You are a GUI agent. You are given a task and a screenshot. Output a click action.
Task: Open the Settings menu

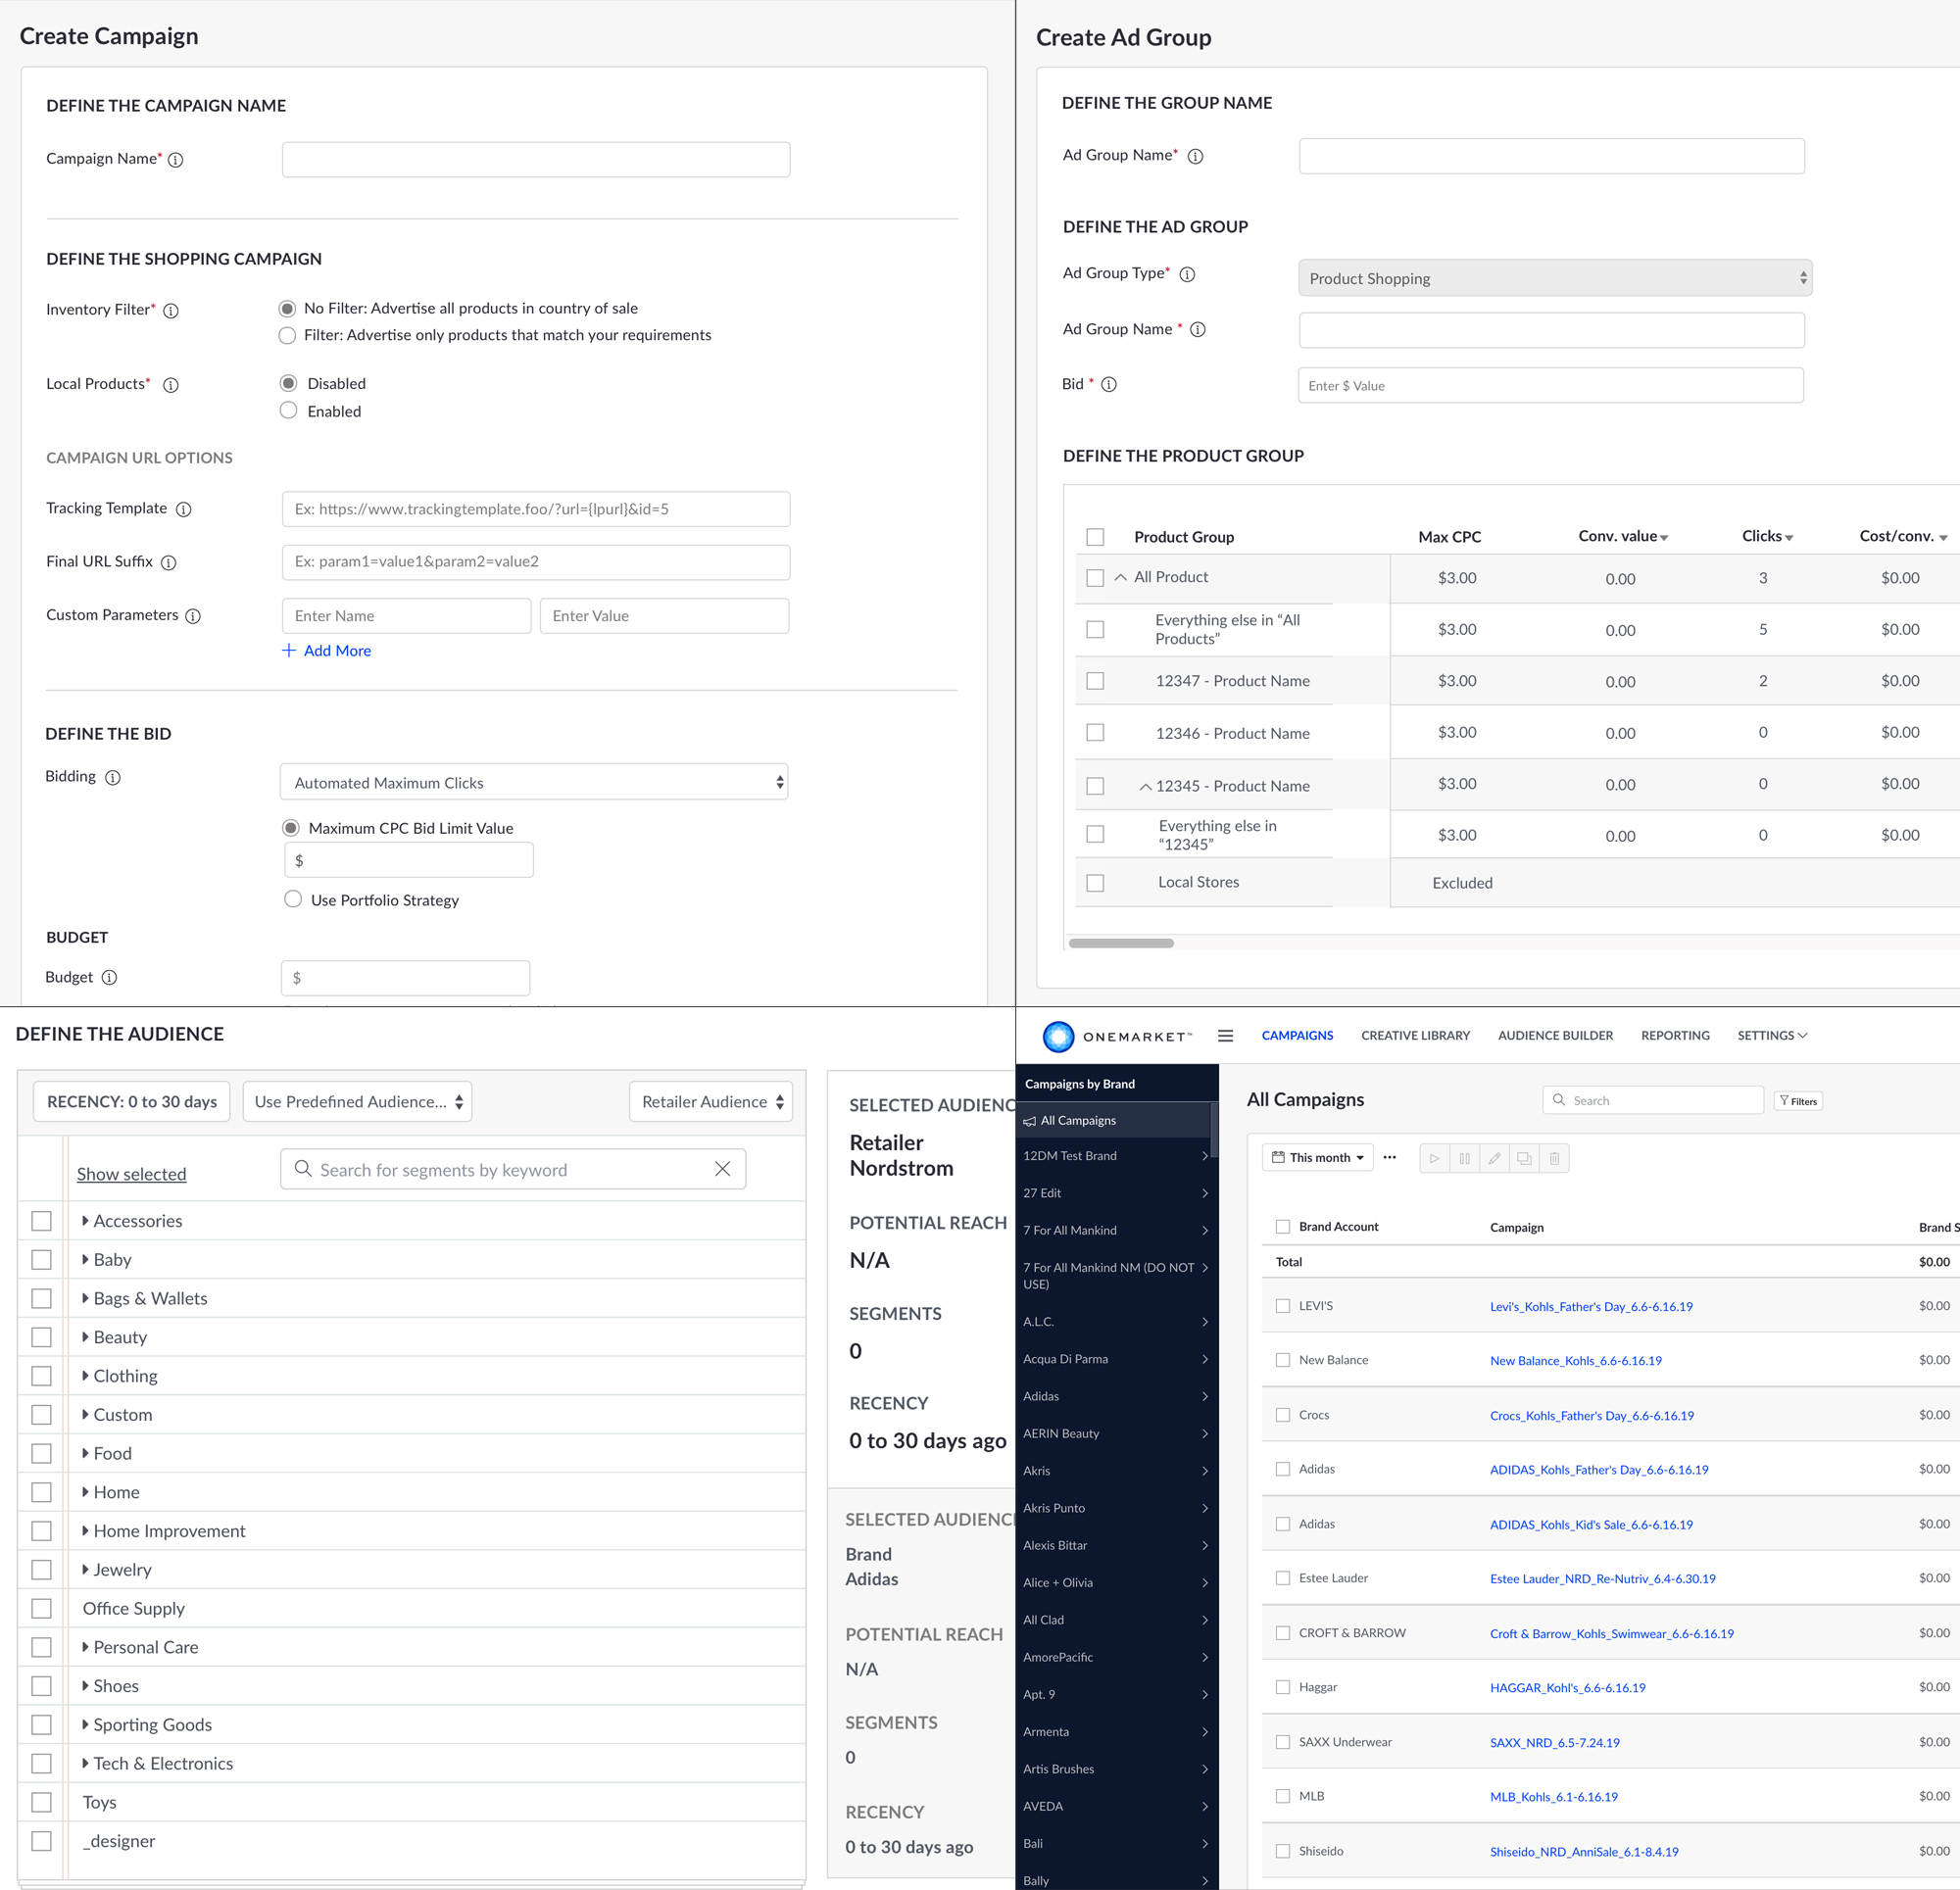pyautogui.click(x=1772, y=1036)
